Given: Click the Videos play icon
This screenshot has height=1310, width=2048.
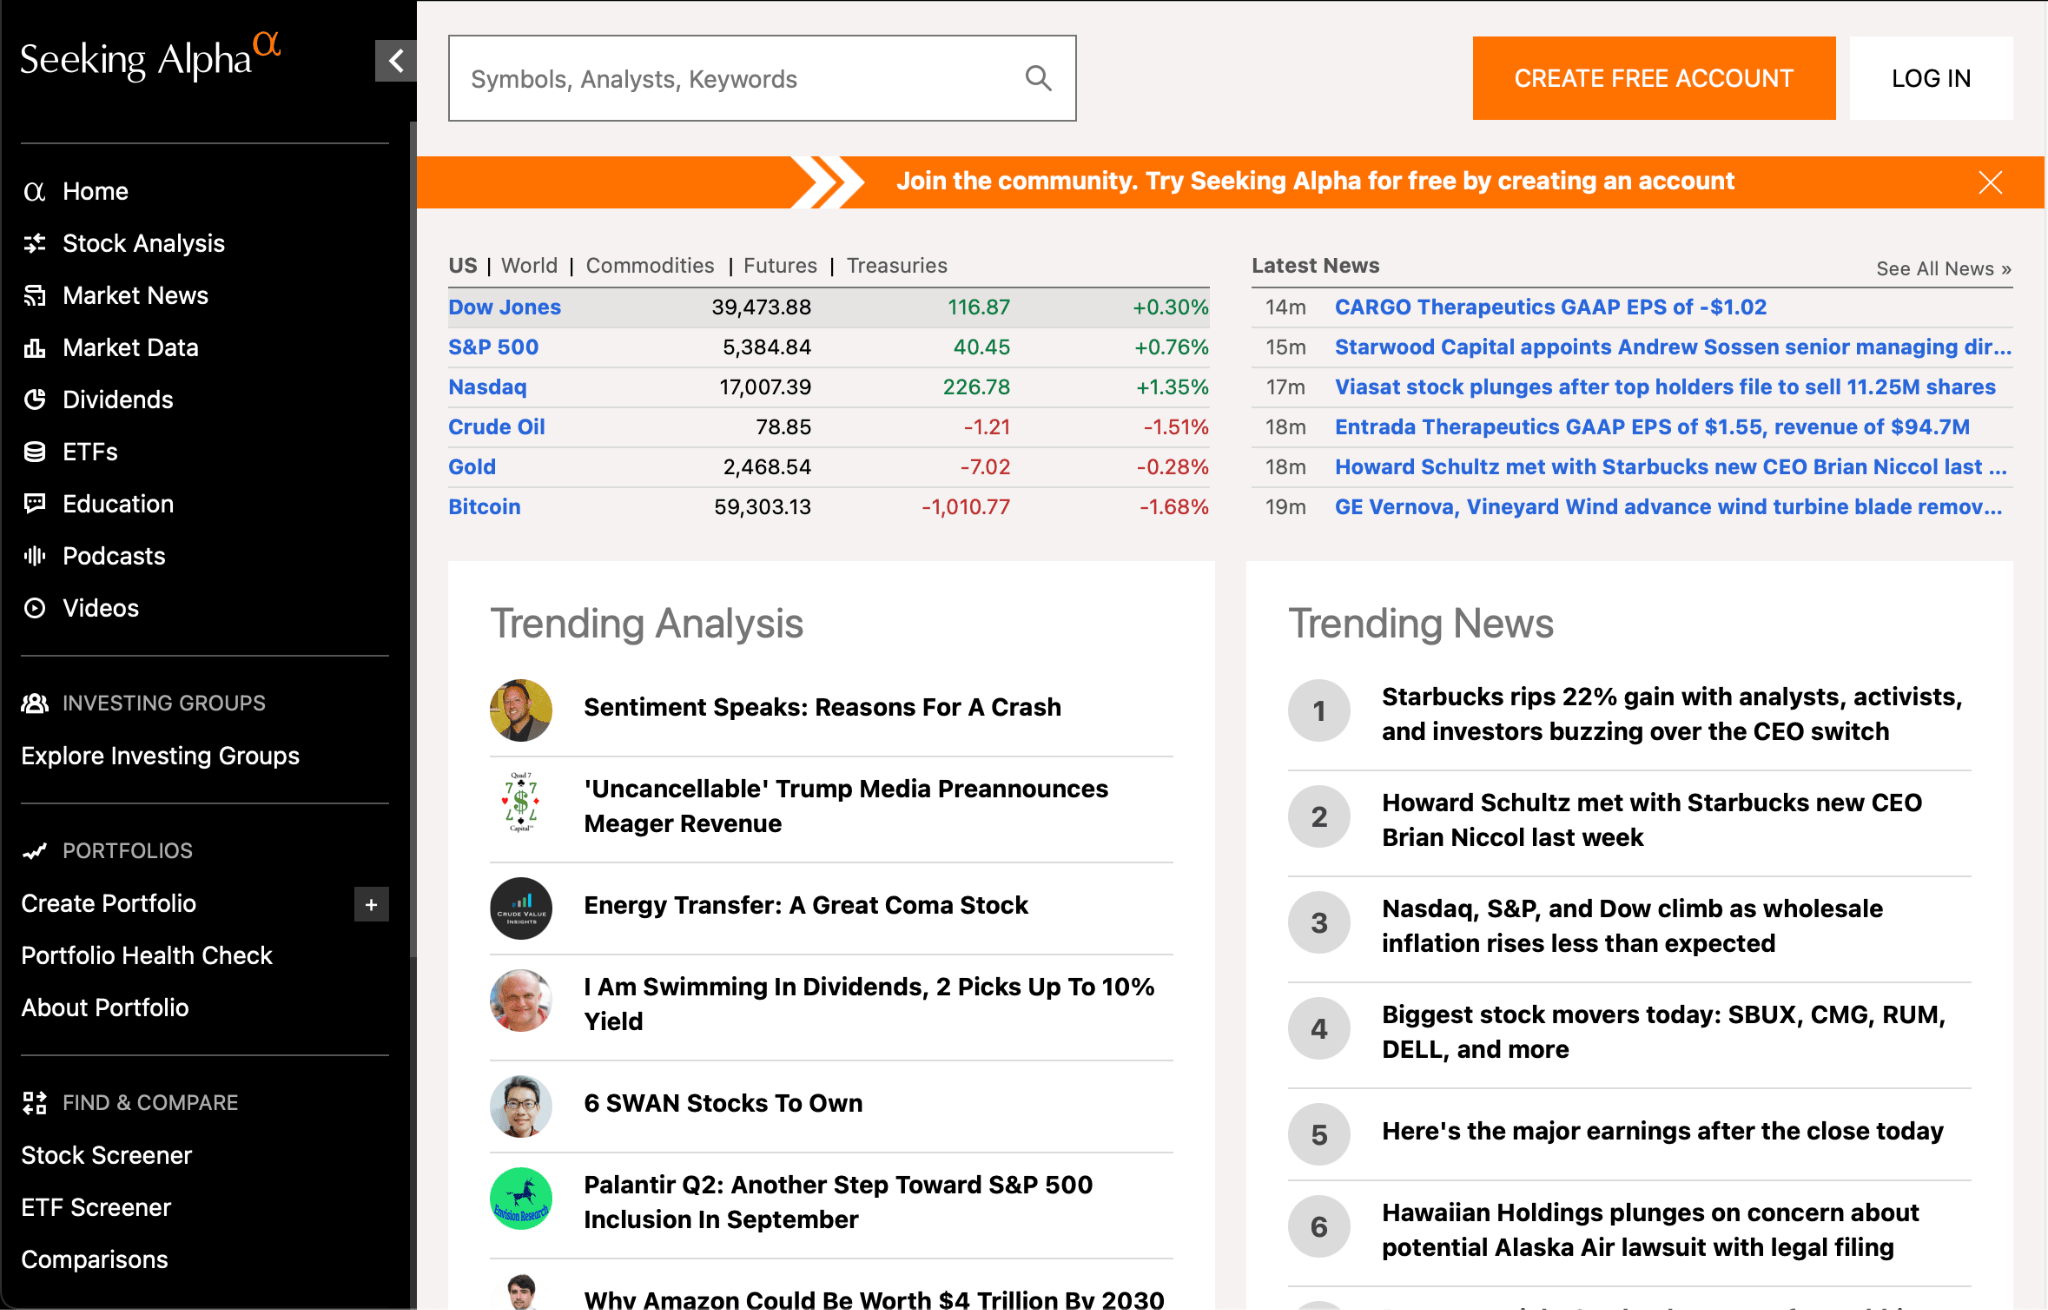Looking at the screenshot, I should [x=35, y=607].
